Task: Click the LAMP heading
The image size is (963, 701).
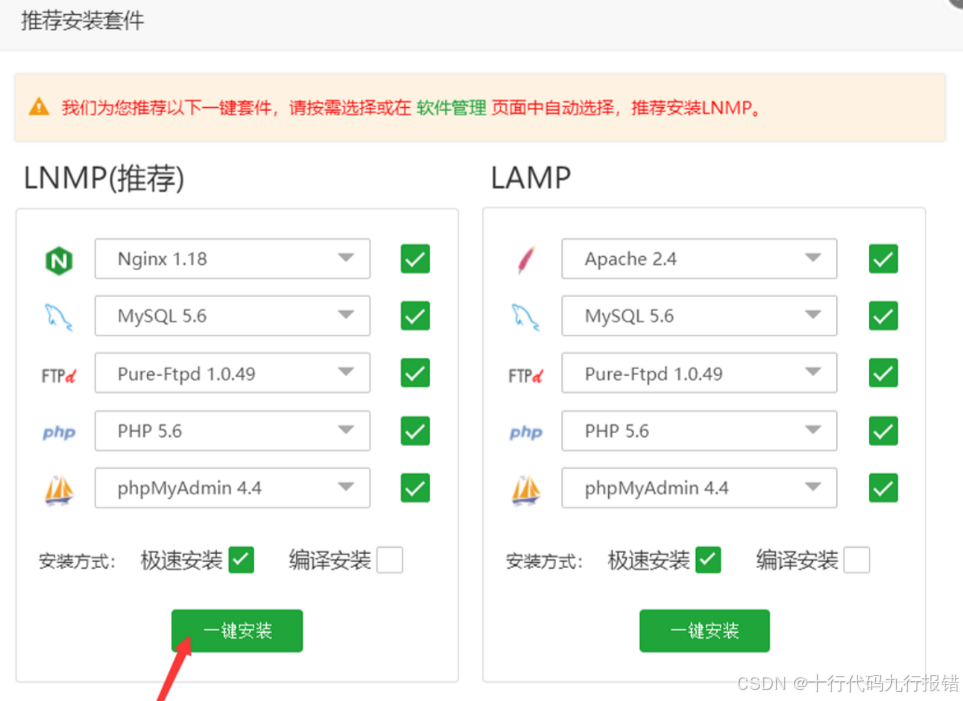Action: (531, 178)
